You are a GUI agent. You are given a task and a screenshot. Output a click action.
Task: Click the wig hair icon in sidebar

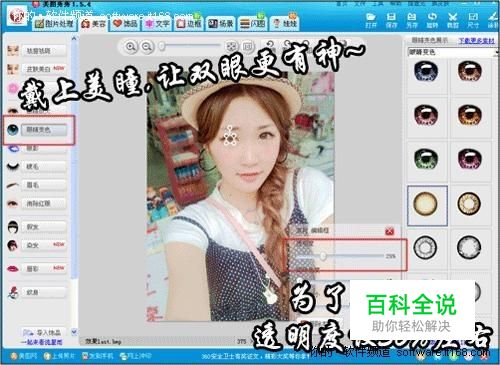point(13,227)
